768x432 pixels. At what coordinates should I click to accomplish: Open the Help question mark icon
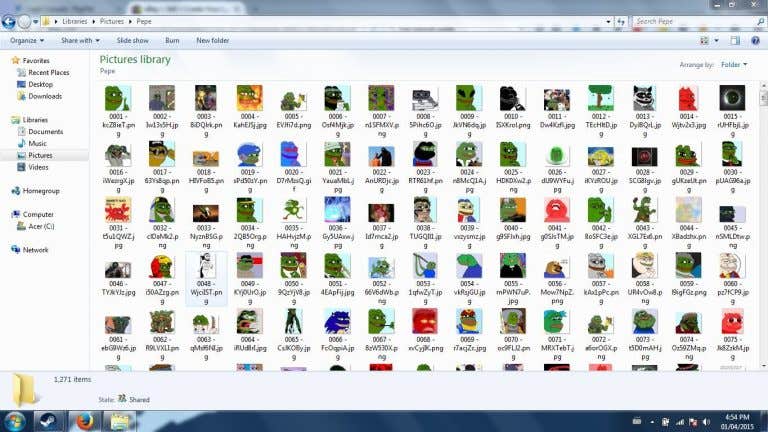click(755, 41)
